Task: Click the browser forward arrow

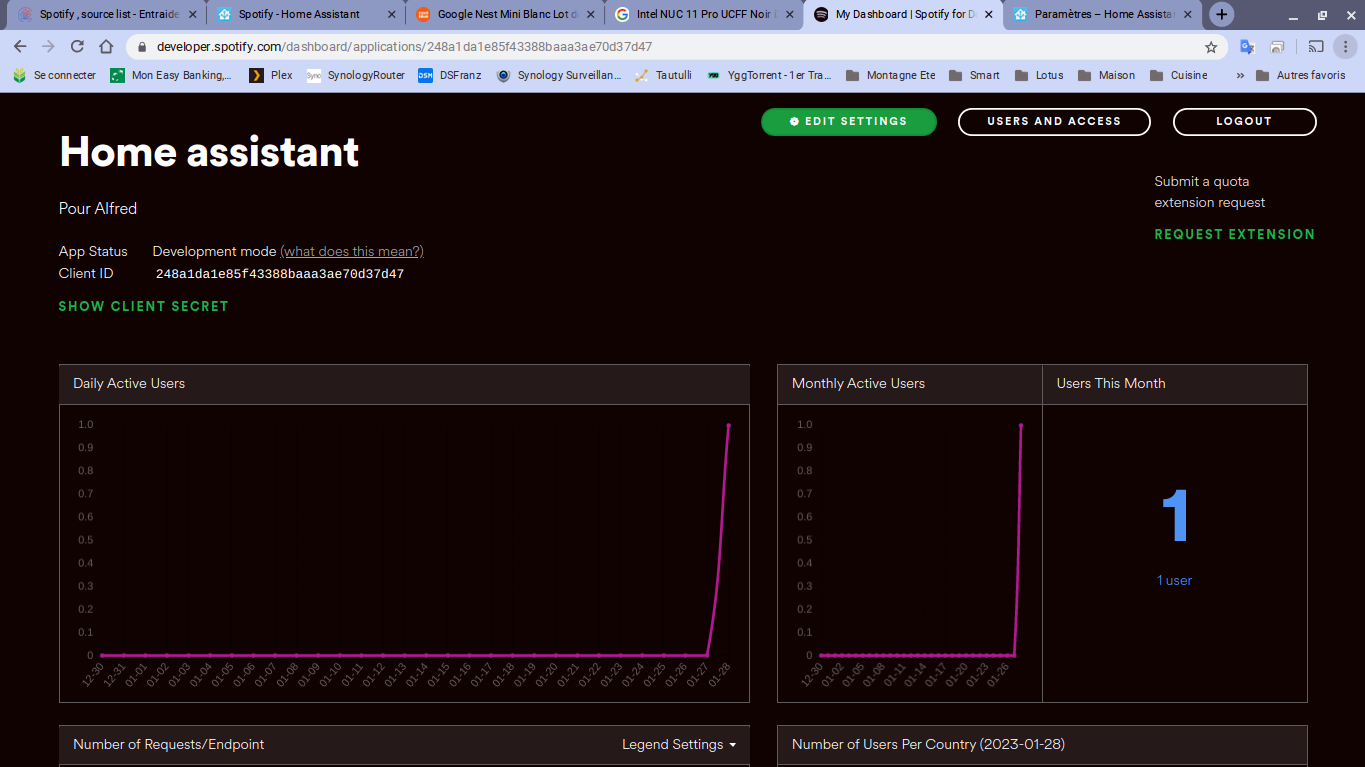Action: 48,47
